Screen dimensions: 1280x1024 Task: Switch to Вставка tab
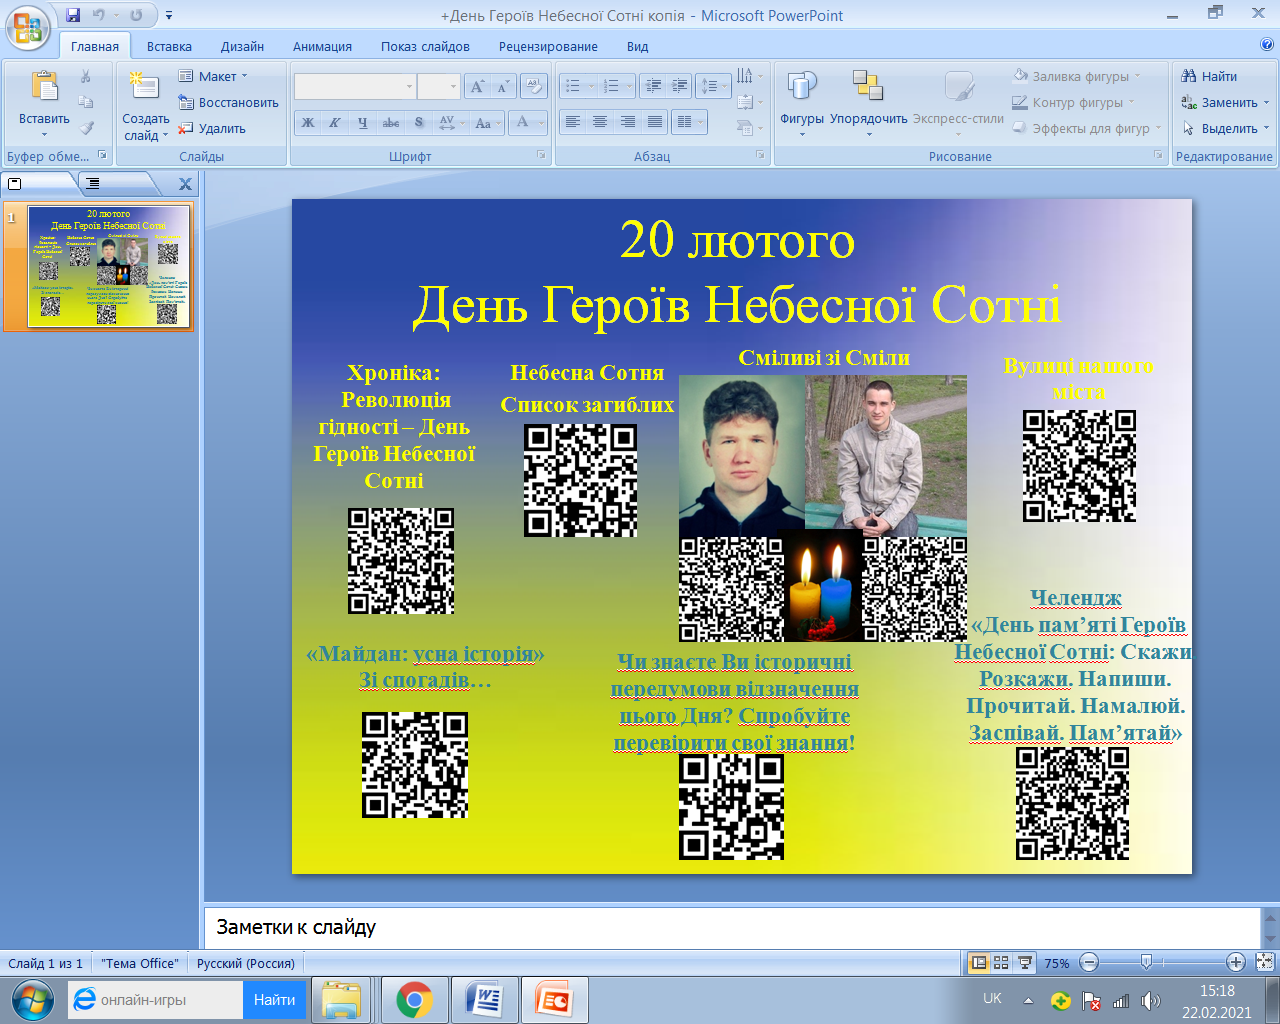click(169, 46)
